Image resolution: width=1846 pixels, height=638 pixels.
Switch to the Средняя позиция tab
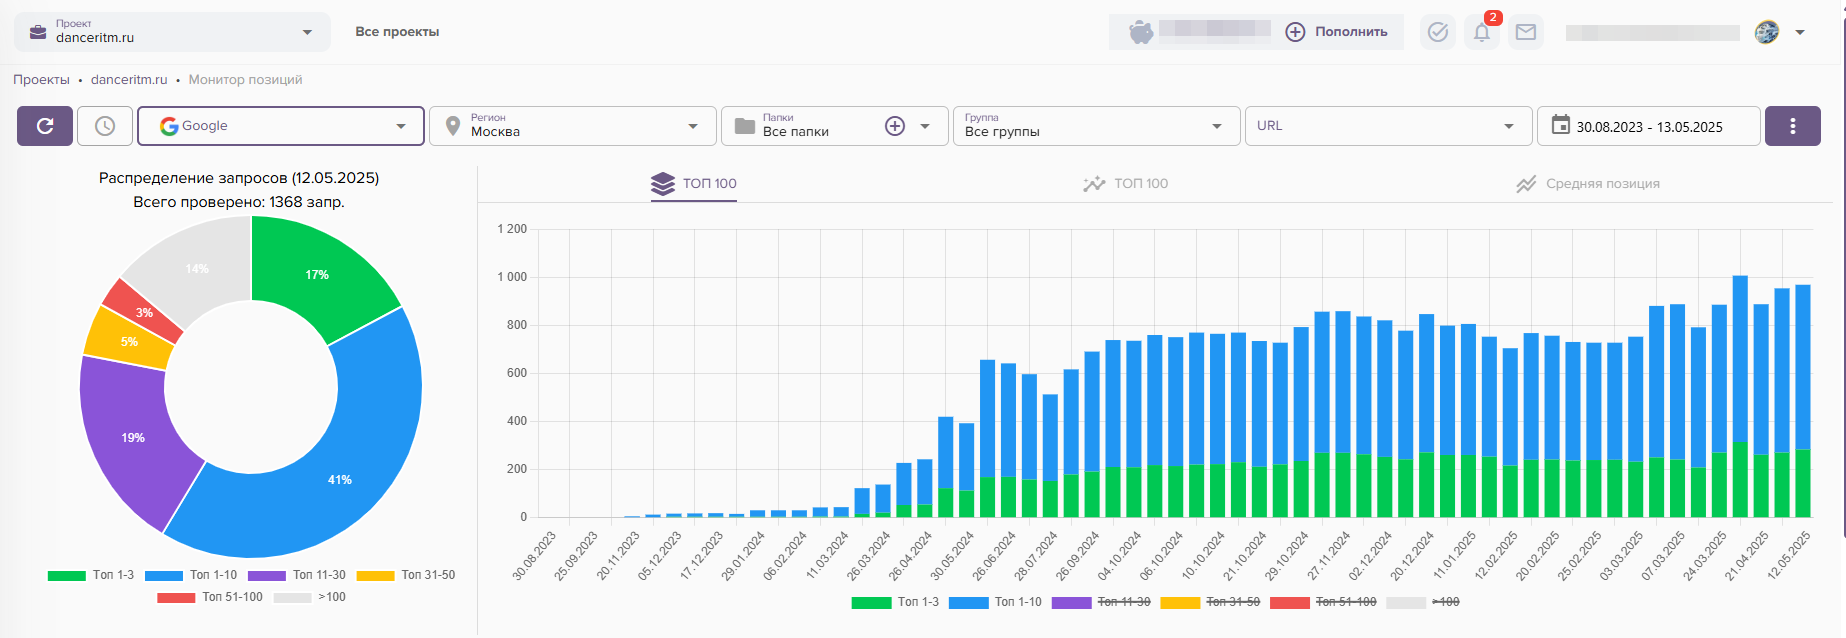point(1588,184)
